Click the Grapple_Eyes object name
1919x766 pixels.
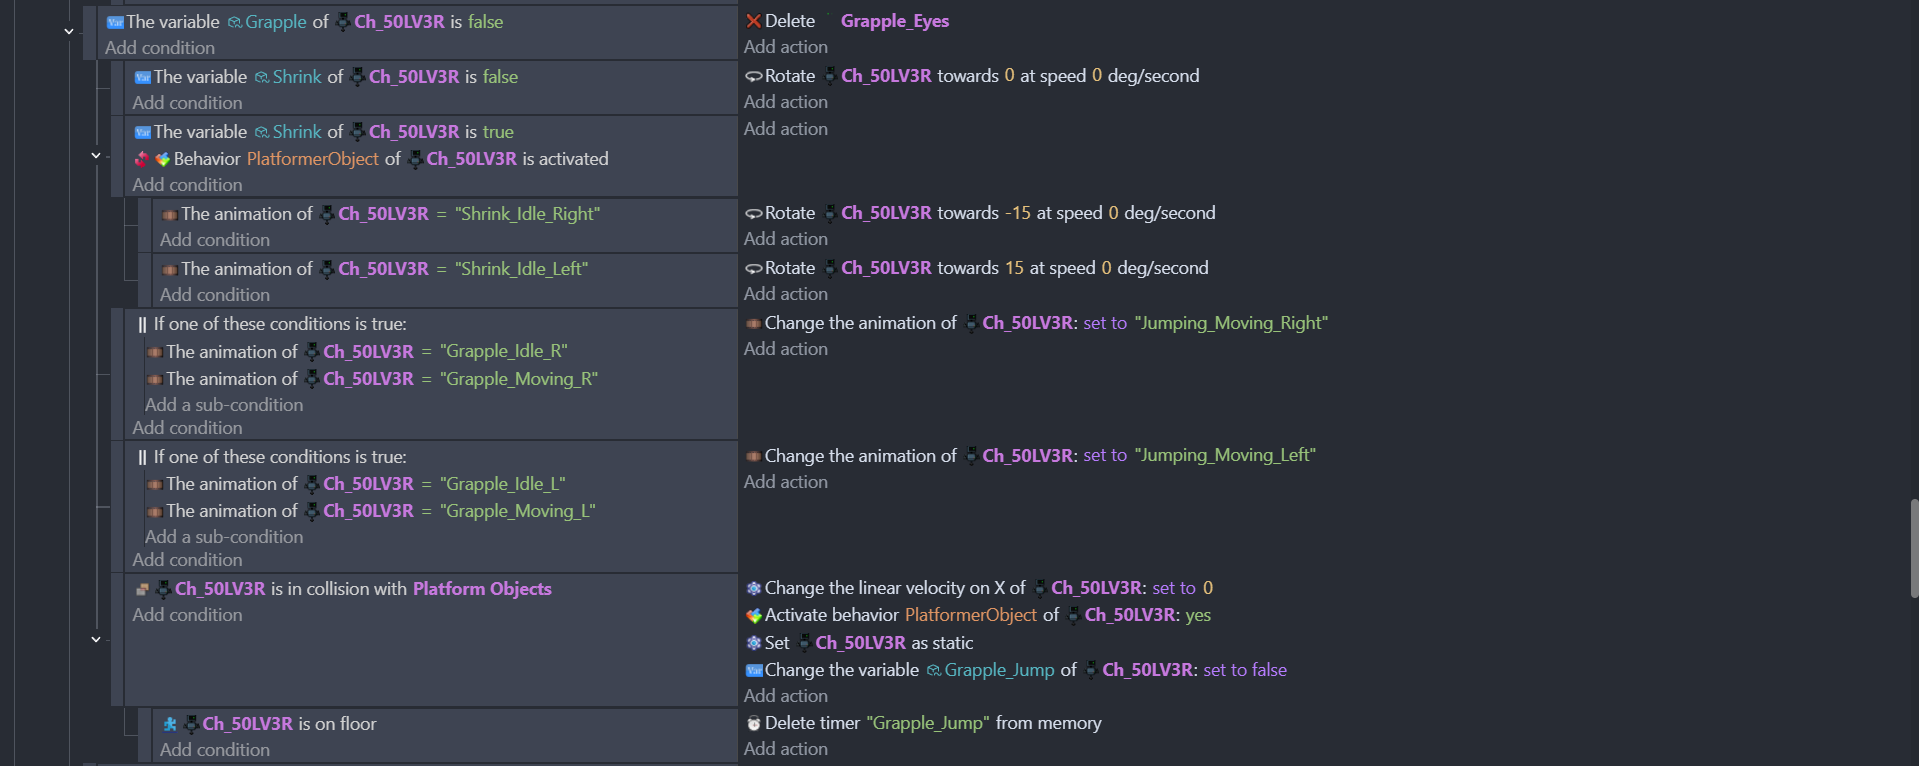894,21
